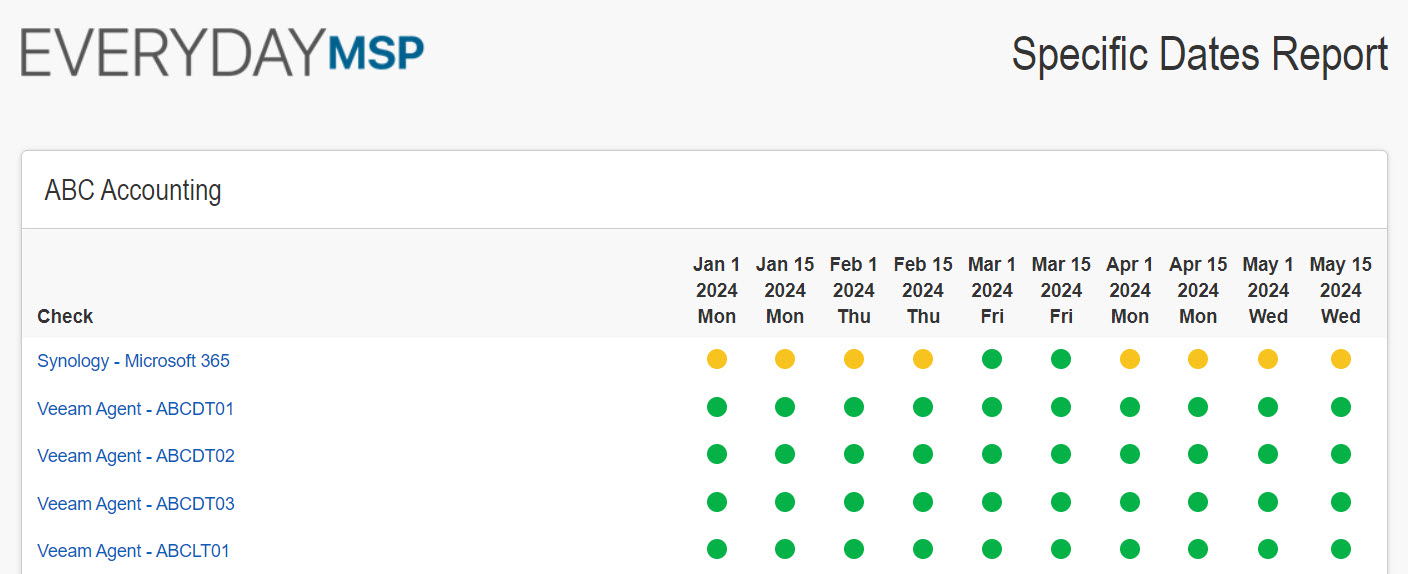Viewport: 1408px width, 574px height.
Task: Open the Veeam Agent - ABCDT01 check
Action: (135, 408)
